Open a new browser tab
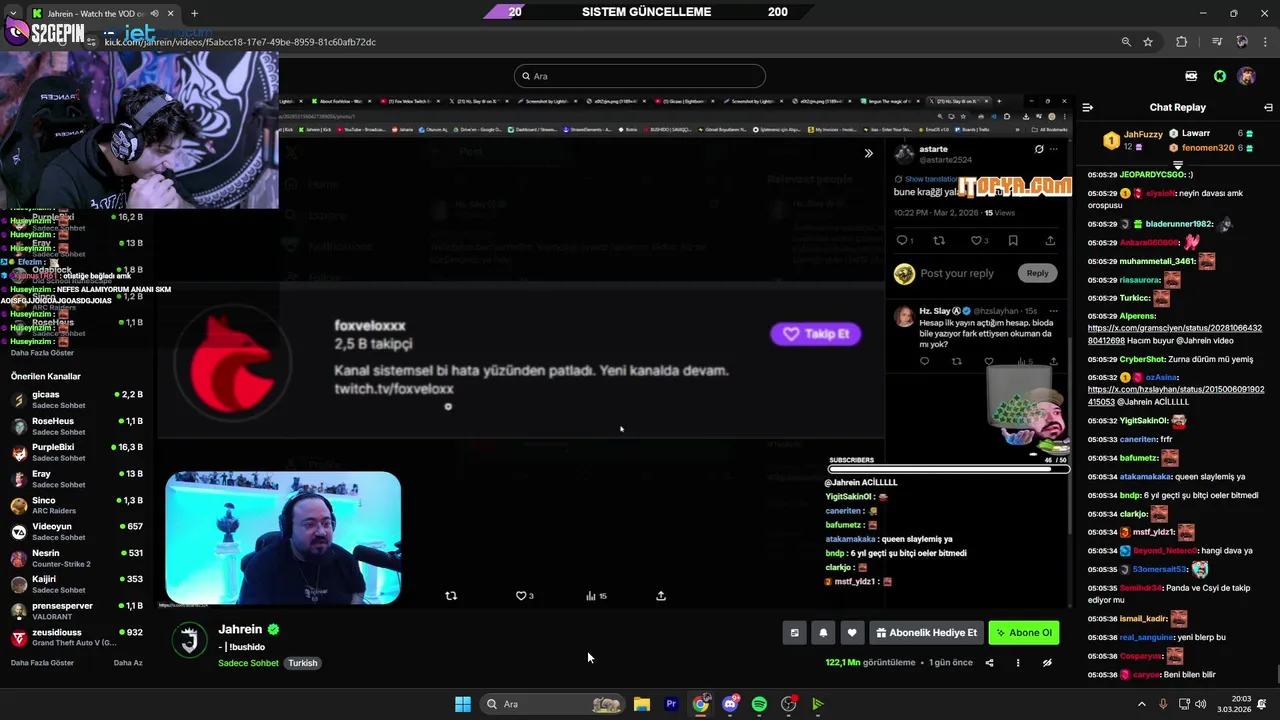 (x=194, y=13)
